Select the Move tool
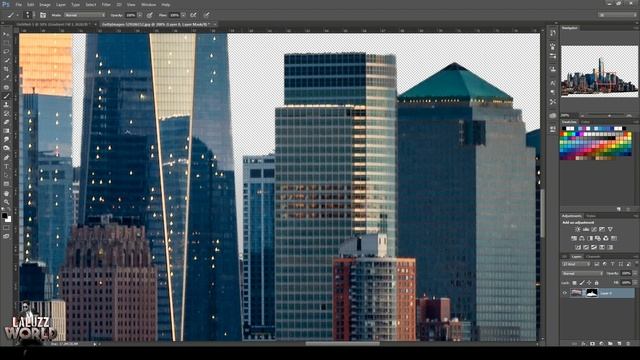This screenshot has height=360, width=640. pos(6,35)
